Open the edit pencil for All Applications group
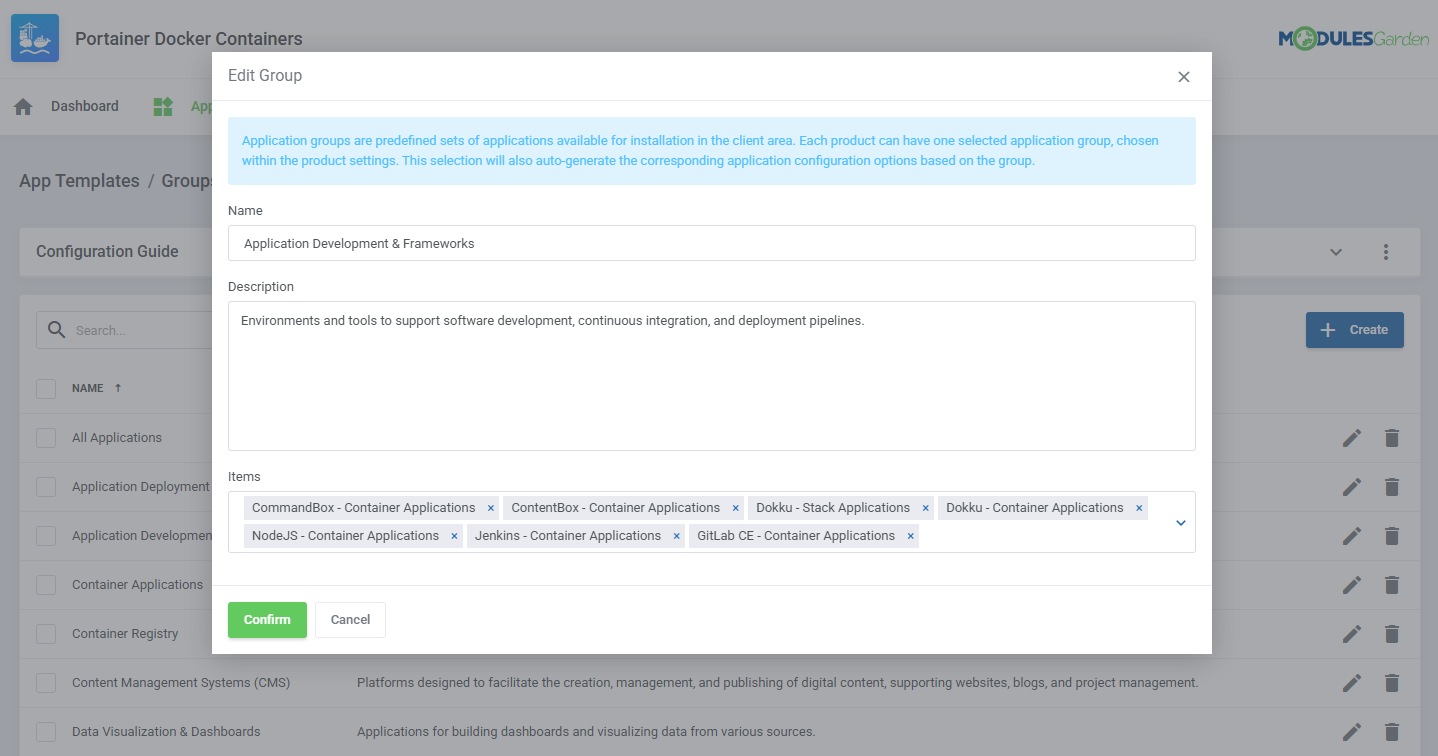Image resolution: width=1438 pixels, height=756 pixels. (1351, 438)
